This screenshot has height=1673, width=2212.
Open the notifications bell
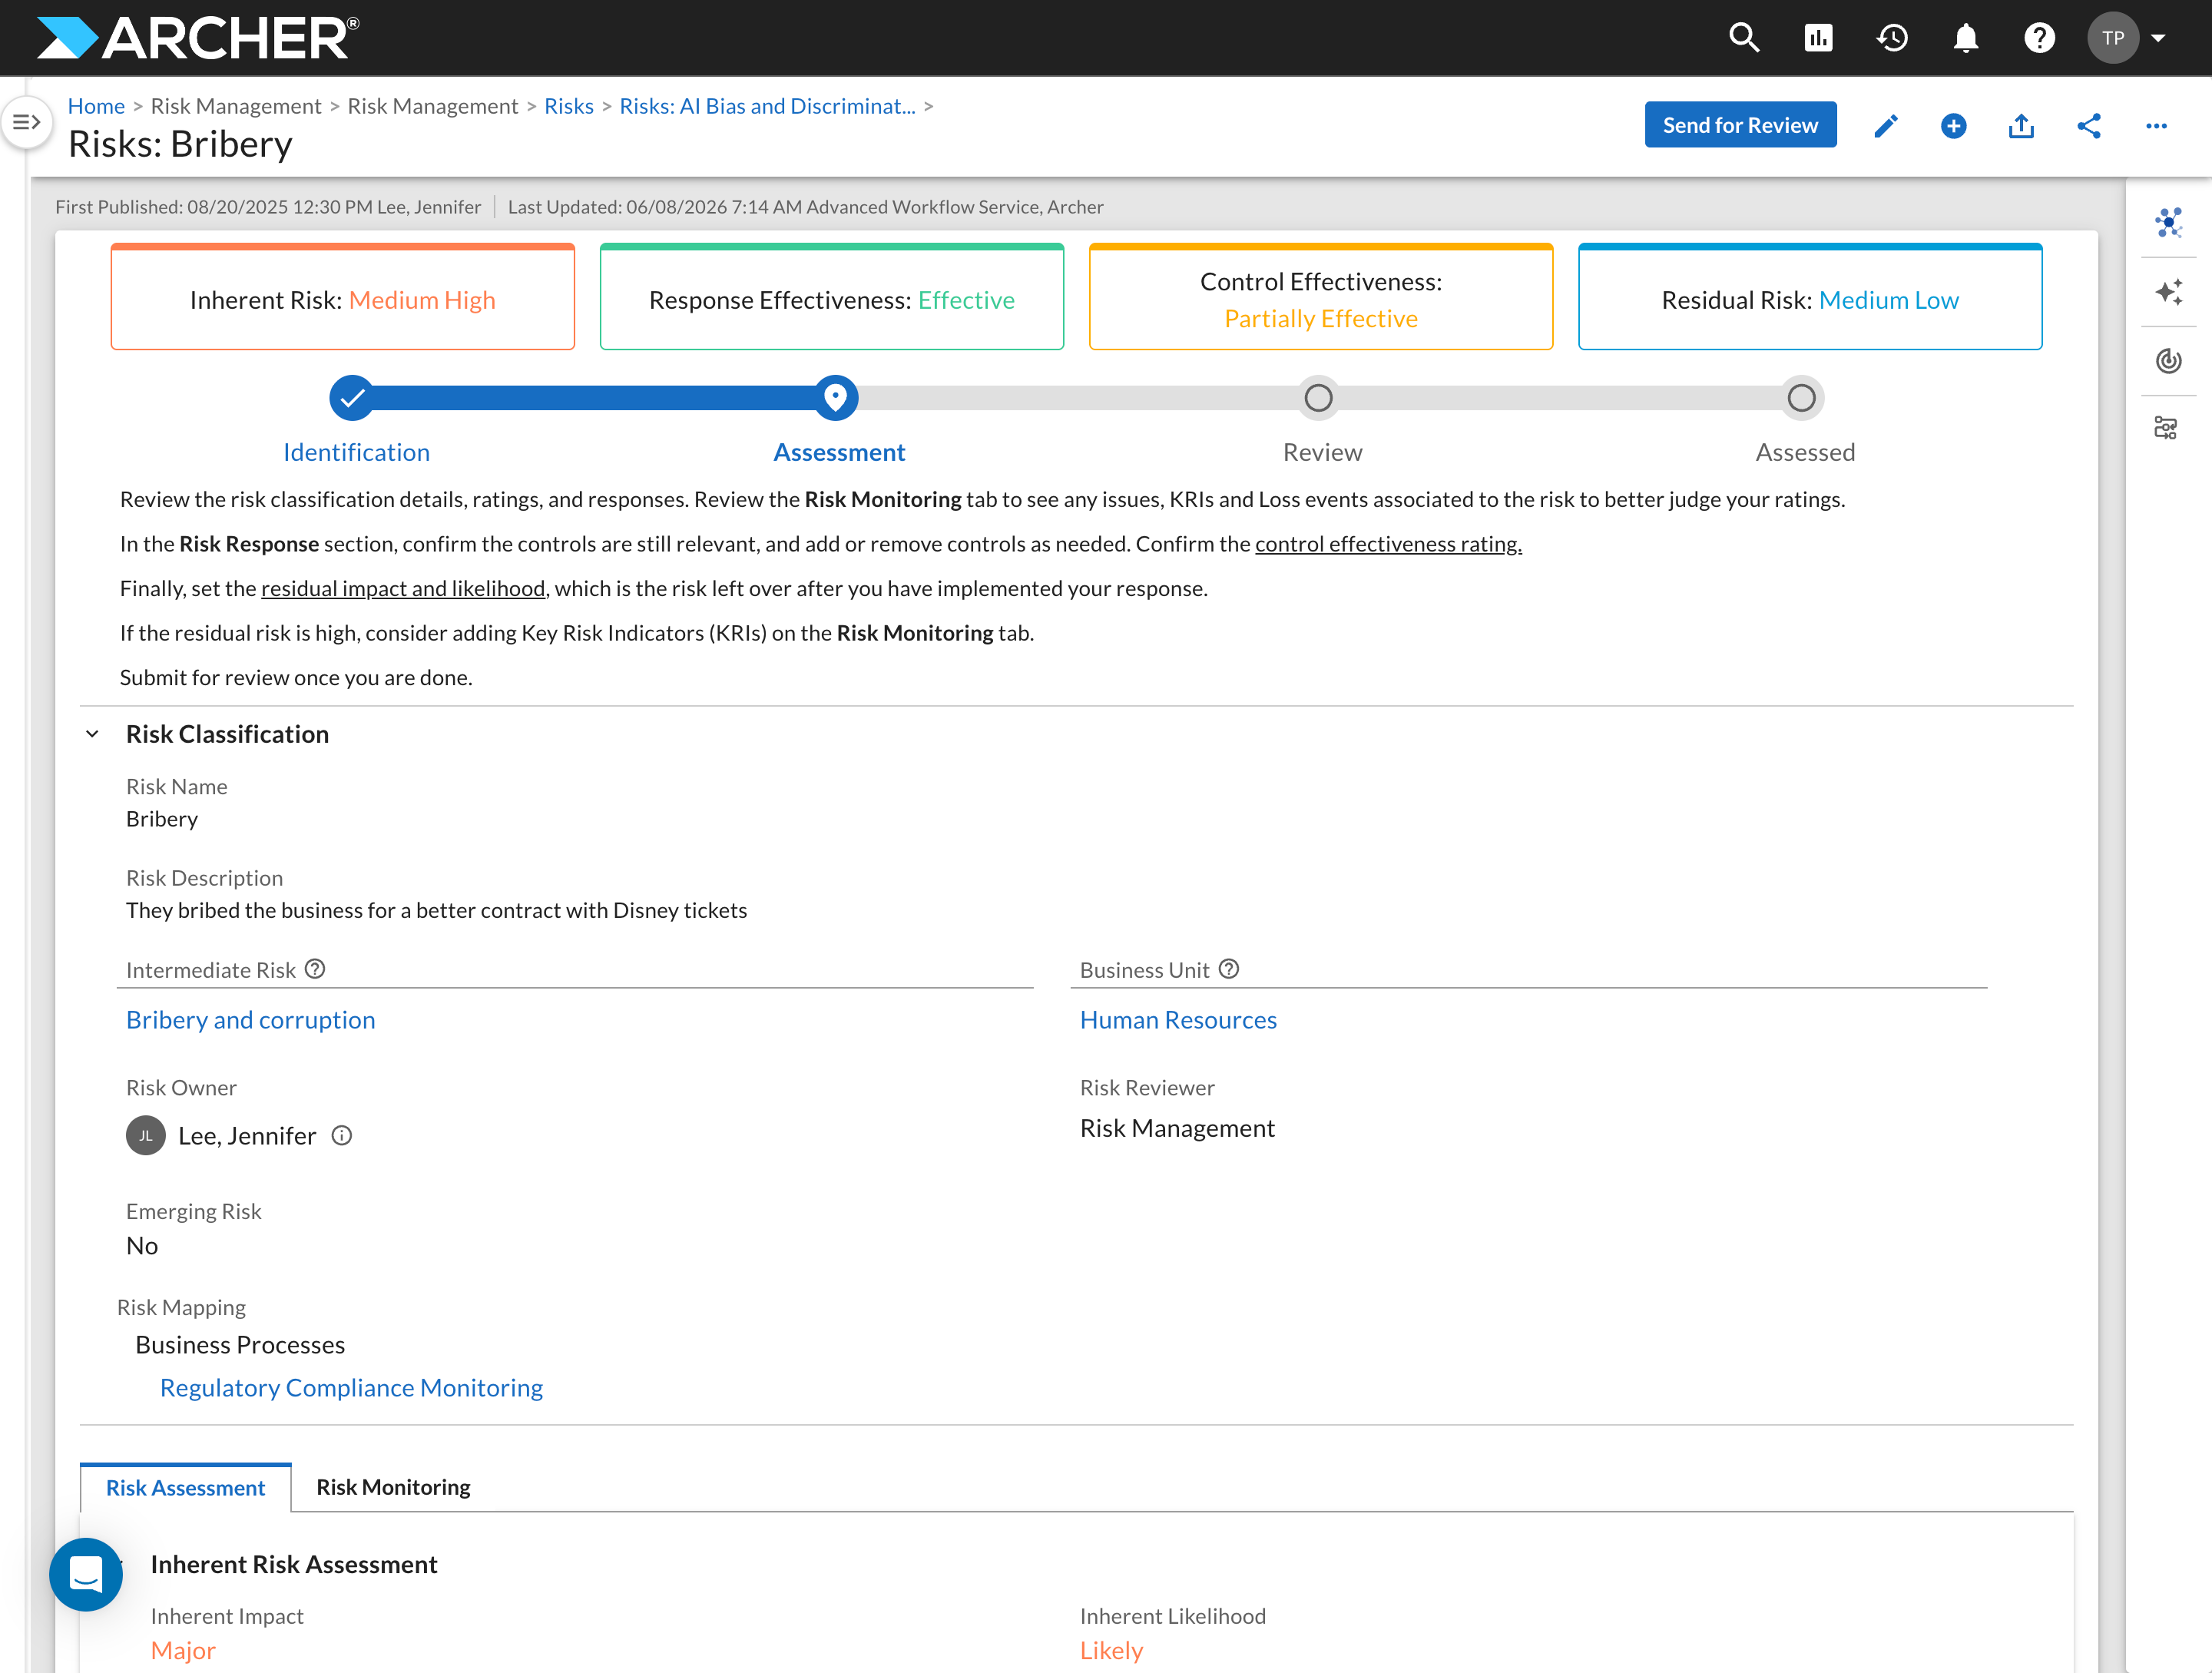coord(1965,38)
